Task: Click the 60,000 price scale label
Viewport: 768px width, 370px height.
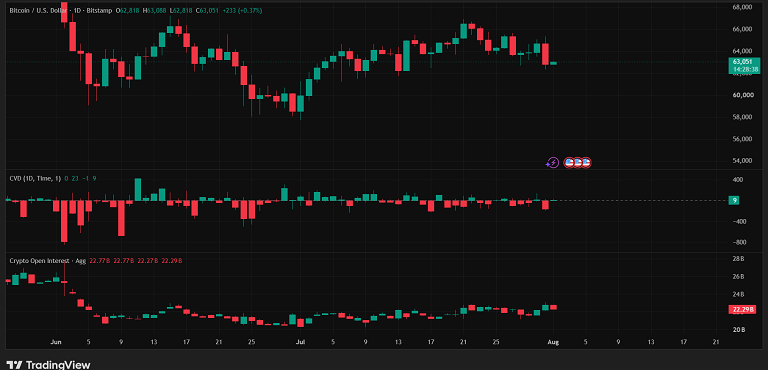Action: click(743, 95)
